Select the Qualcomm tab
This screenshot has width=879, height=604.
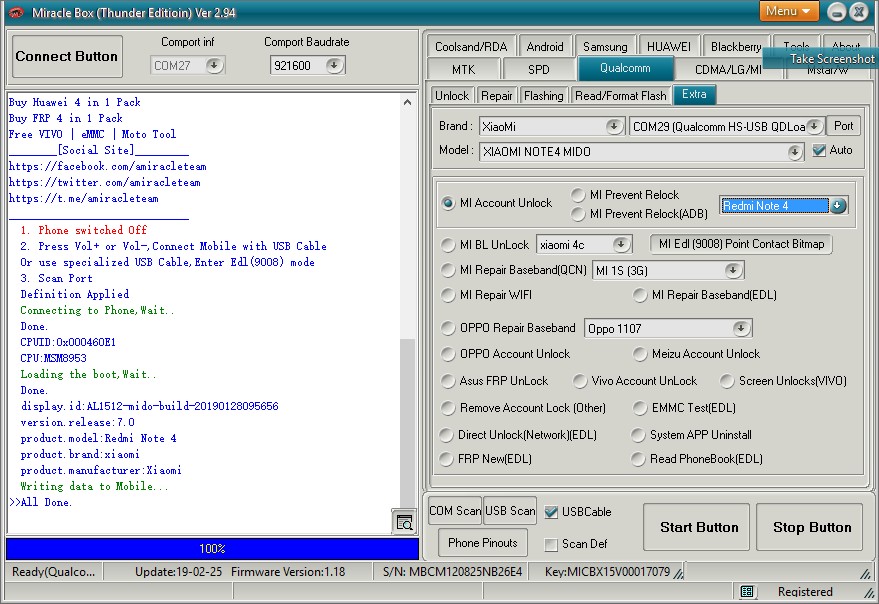point(625,68)
